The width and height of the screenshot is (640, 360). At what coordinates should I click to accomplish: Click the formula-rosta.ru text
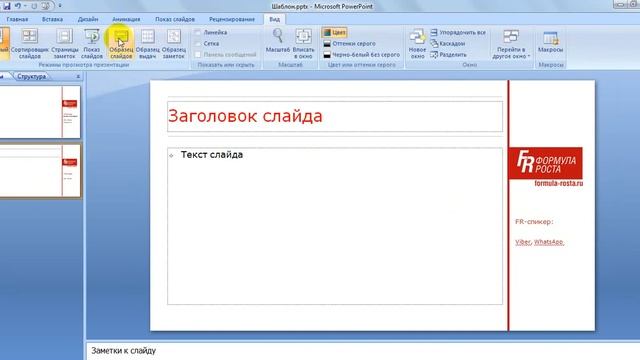click(x=558, y=184)
